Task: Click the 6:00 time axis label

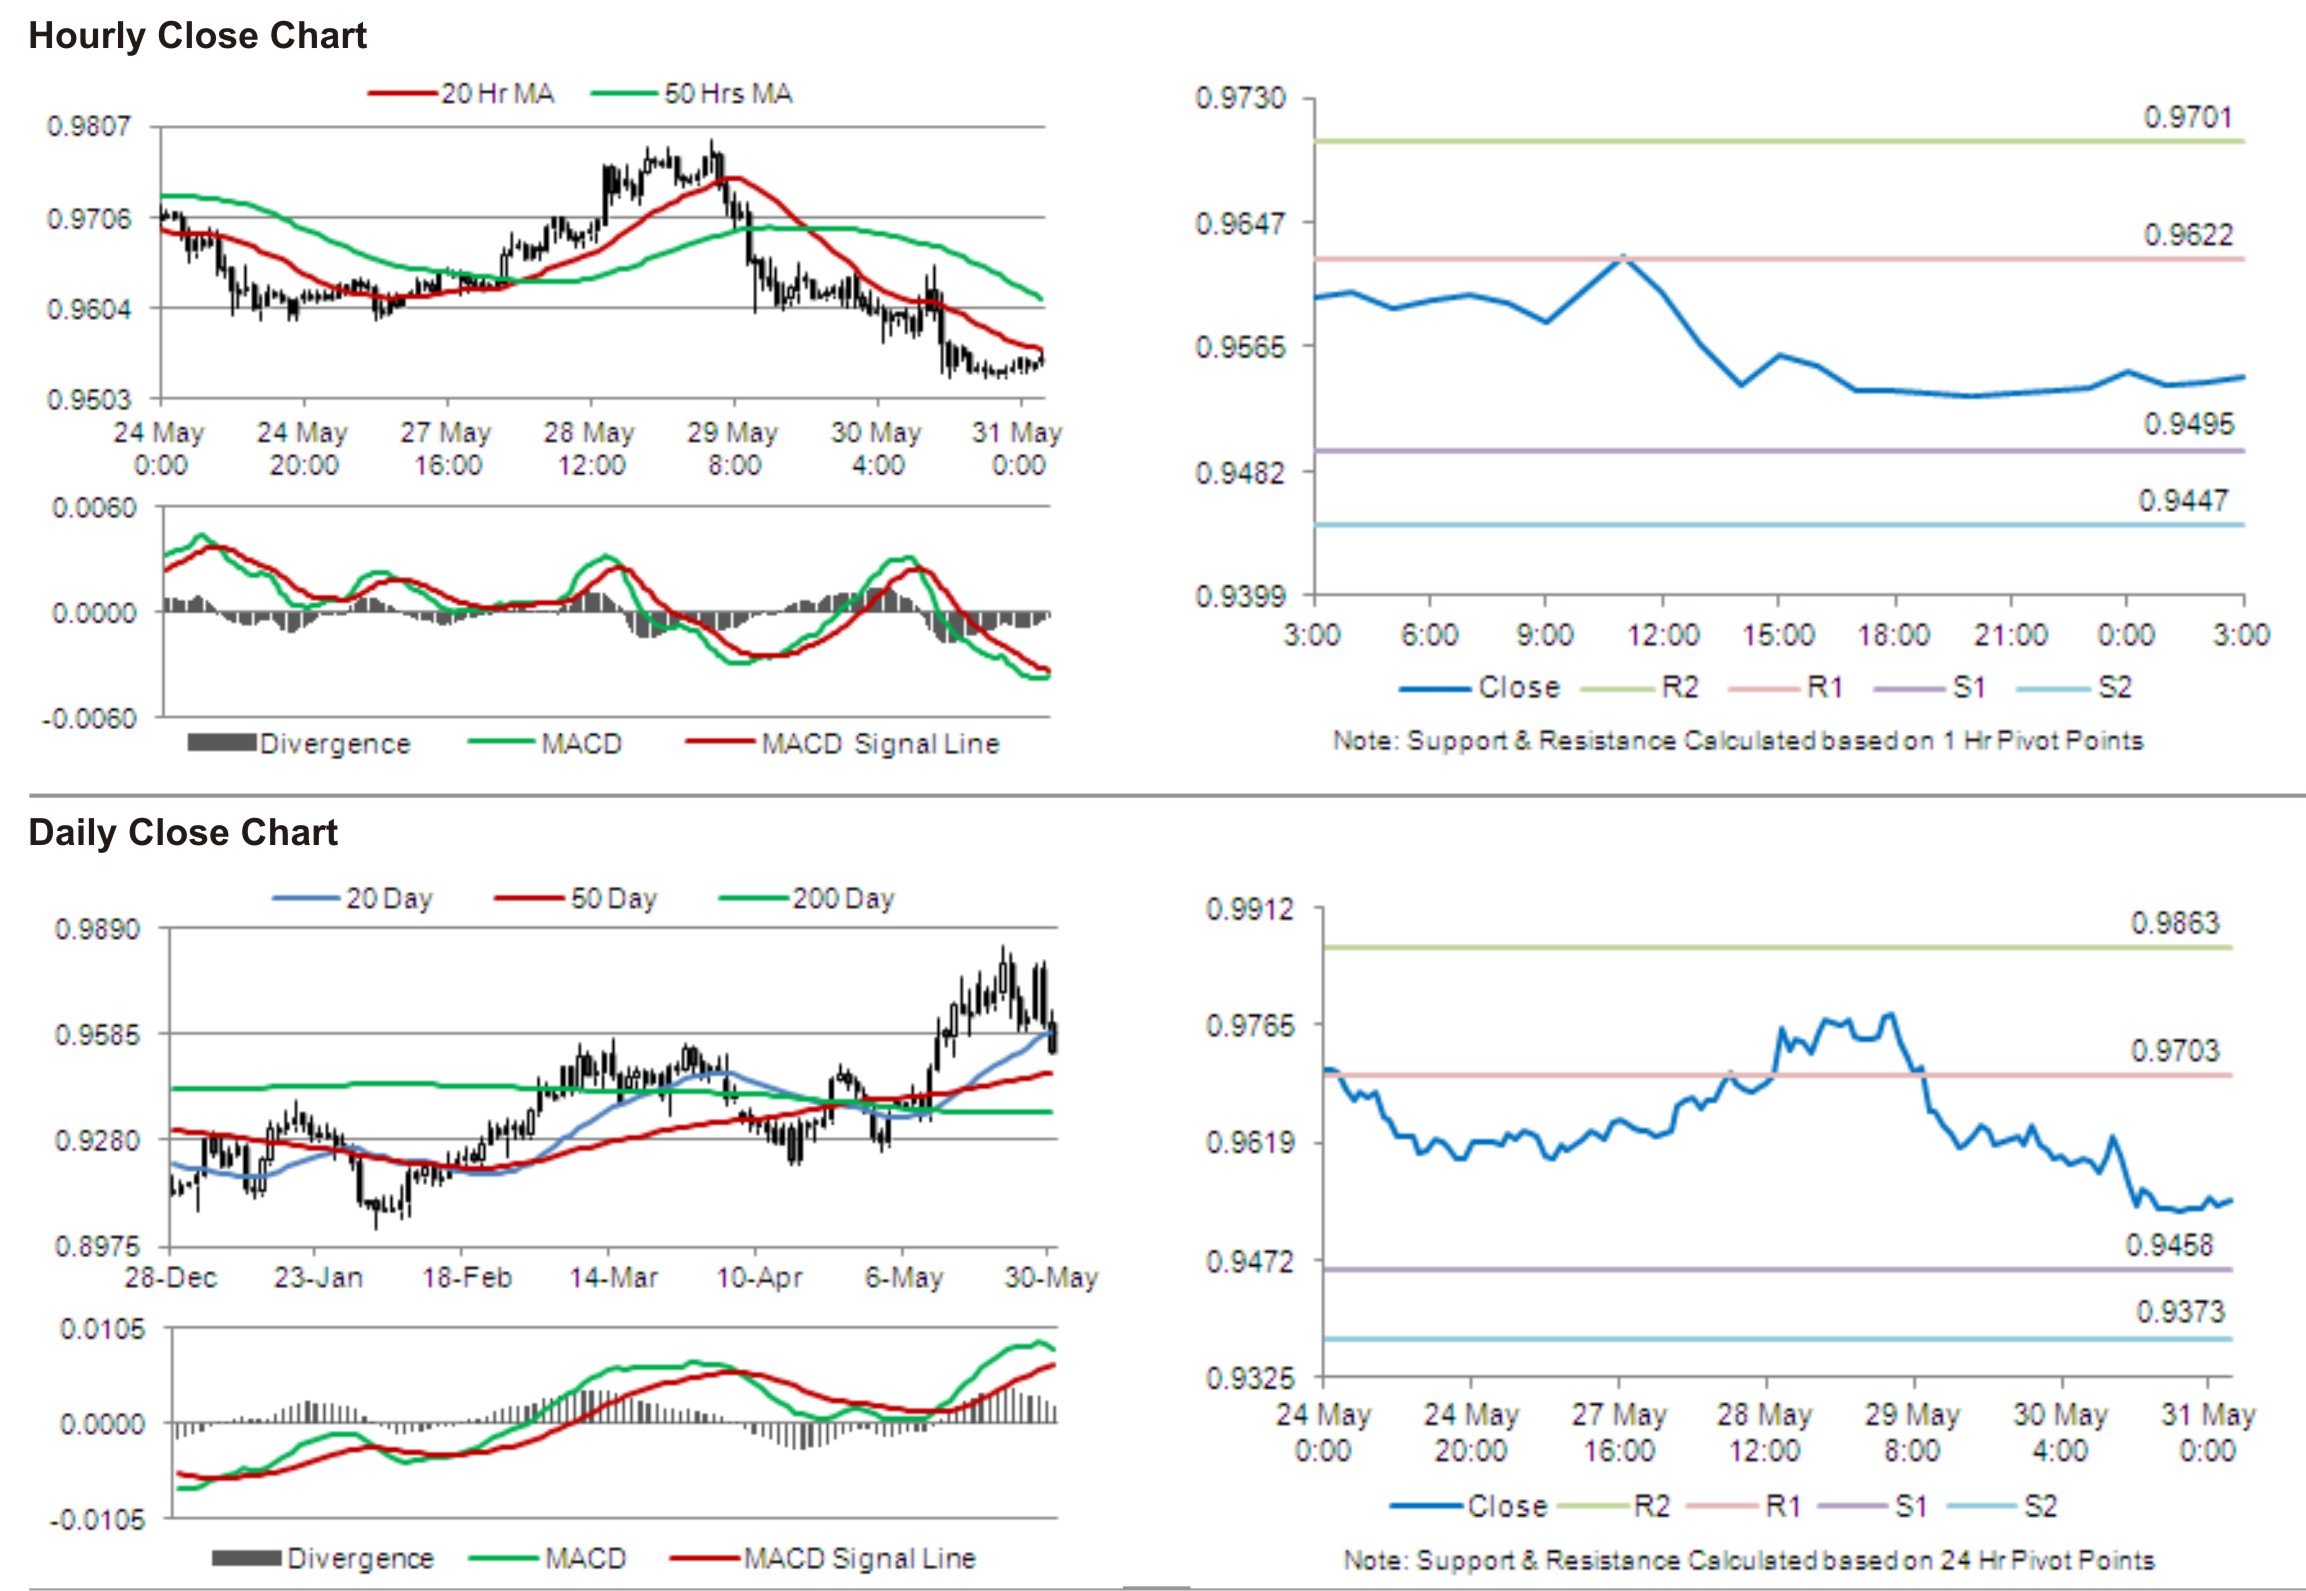Action: tap(1429, 634)
